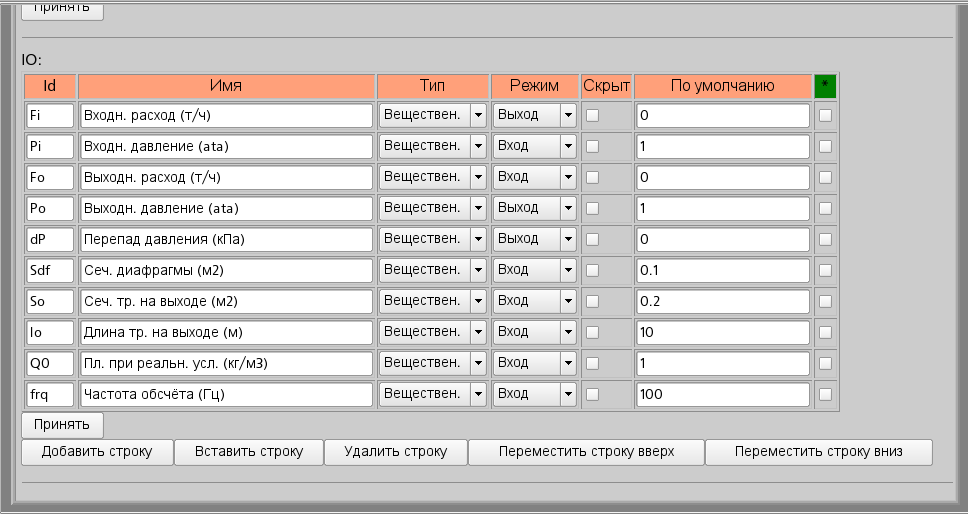
Task: Click the Принять button below the table
Action: pos(62,424)
